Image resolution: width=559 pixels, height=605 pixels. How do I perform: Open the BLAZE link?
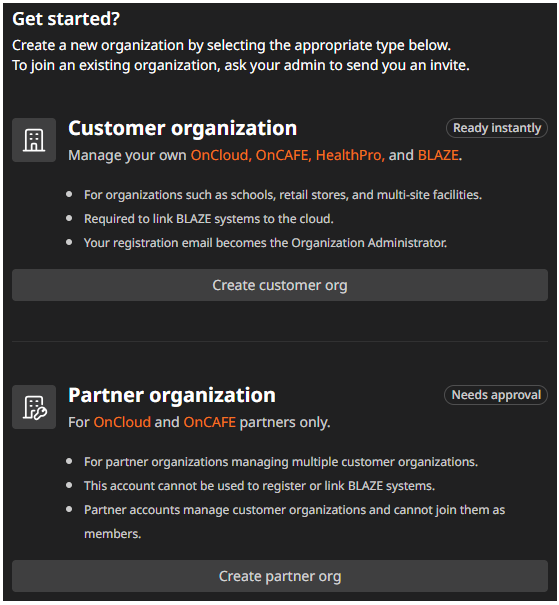[x=439, y=155]
